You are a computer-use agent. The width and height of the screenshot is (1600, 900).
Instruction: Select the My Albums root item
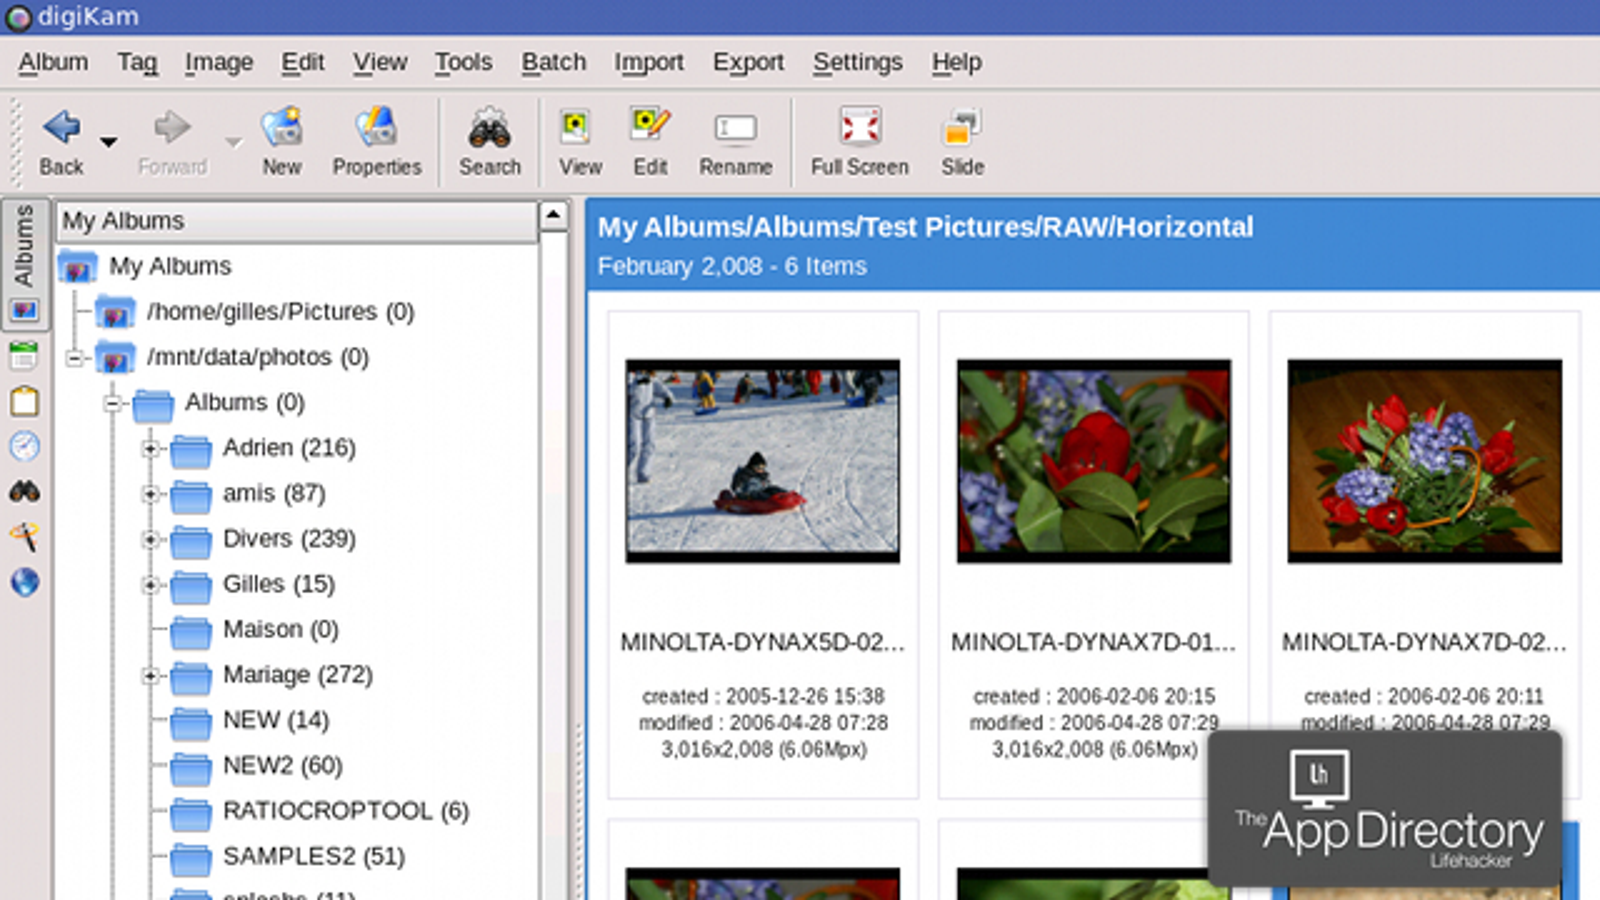pos(170,266)
